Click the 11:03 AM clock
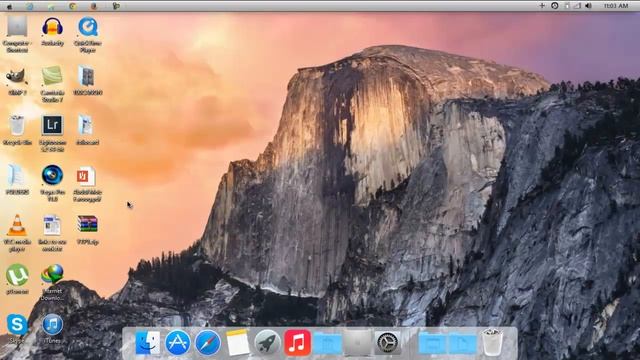This screenshot has height=360, width=640. click(616, 6)
